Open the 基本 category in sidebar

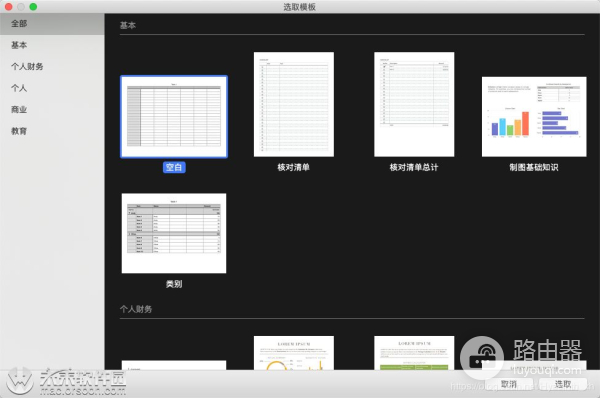52,45
